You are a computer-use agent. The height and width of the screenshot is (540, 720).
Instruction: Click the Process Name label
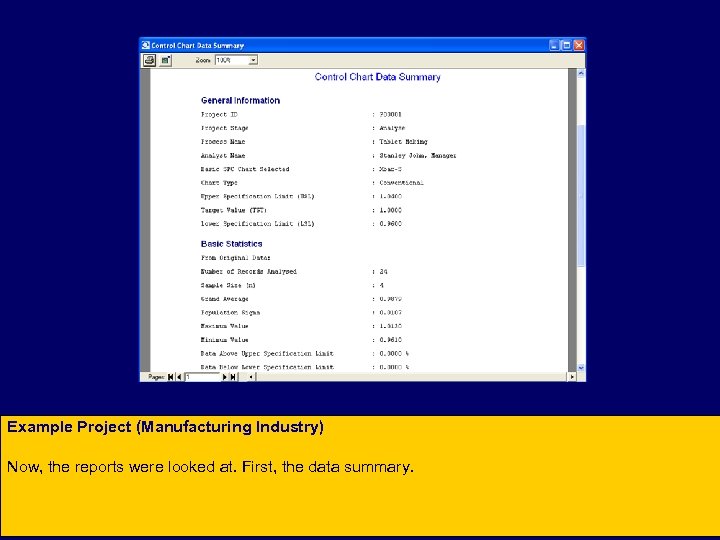pos(223,142)
